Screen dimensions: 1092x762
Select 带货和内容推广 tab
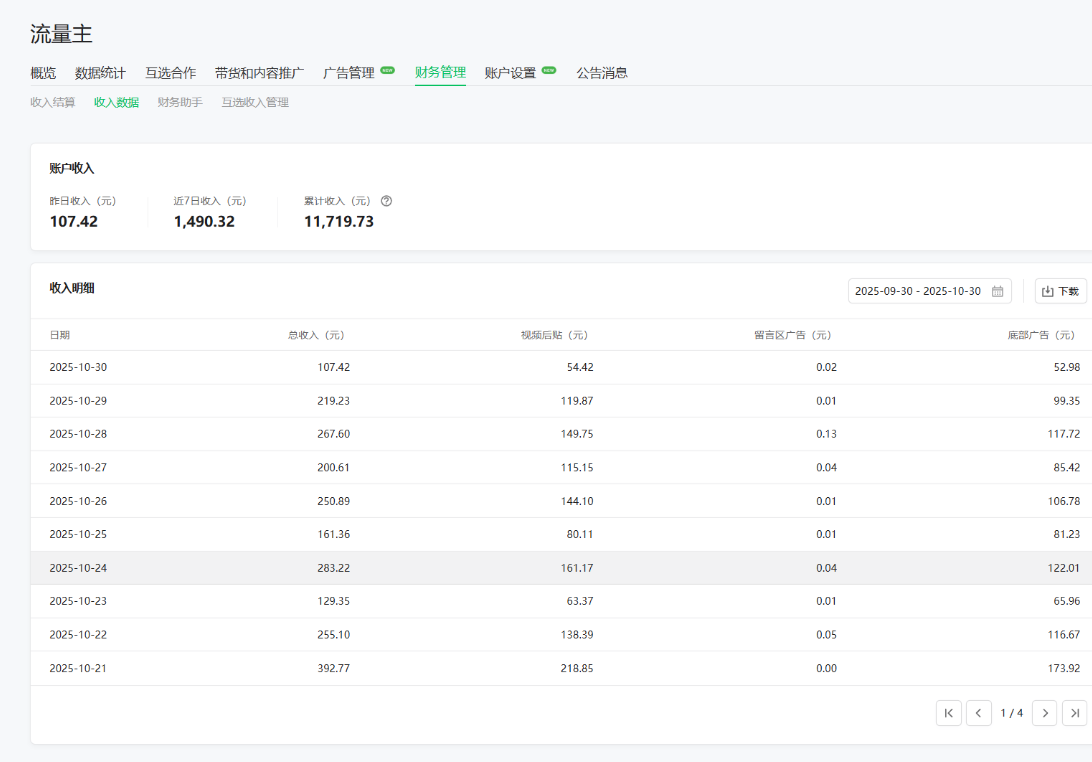pyautogui.click(x=259, y=73)
